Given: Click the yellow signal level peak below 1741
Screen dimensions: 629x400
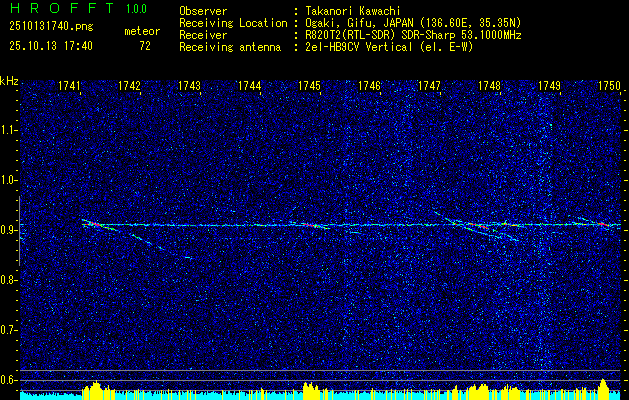Looking at the screenshot, I should [95, 390].
